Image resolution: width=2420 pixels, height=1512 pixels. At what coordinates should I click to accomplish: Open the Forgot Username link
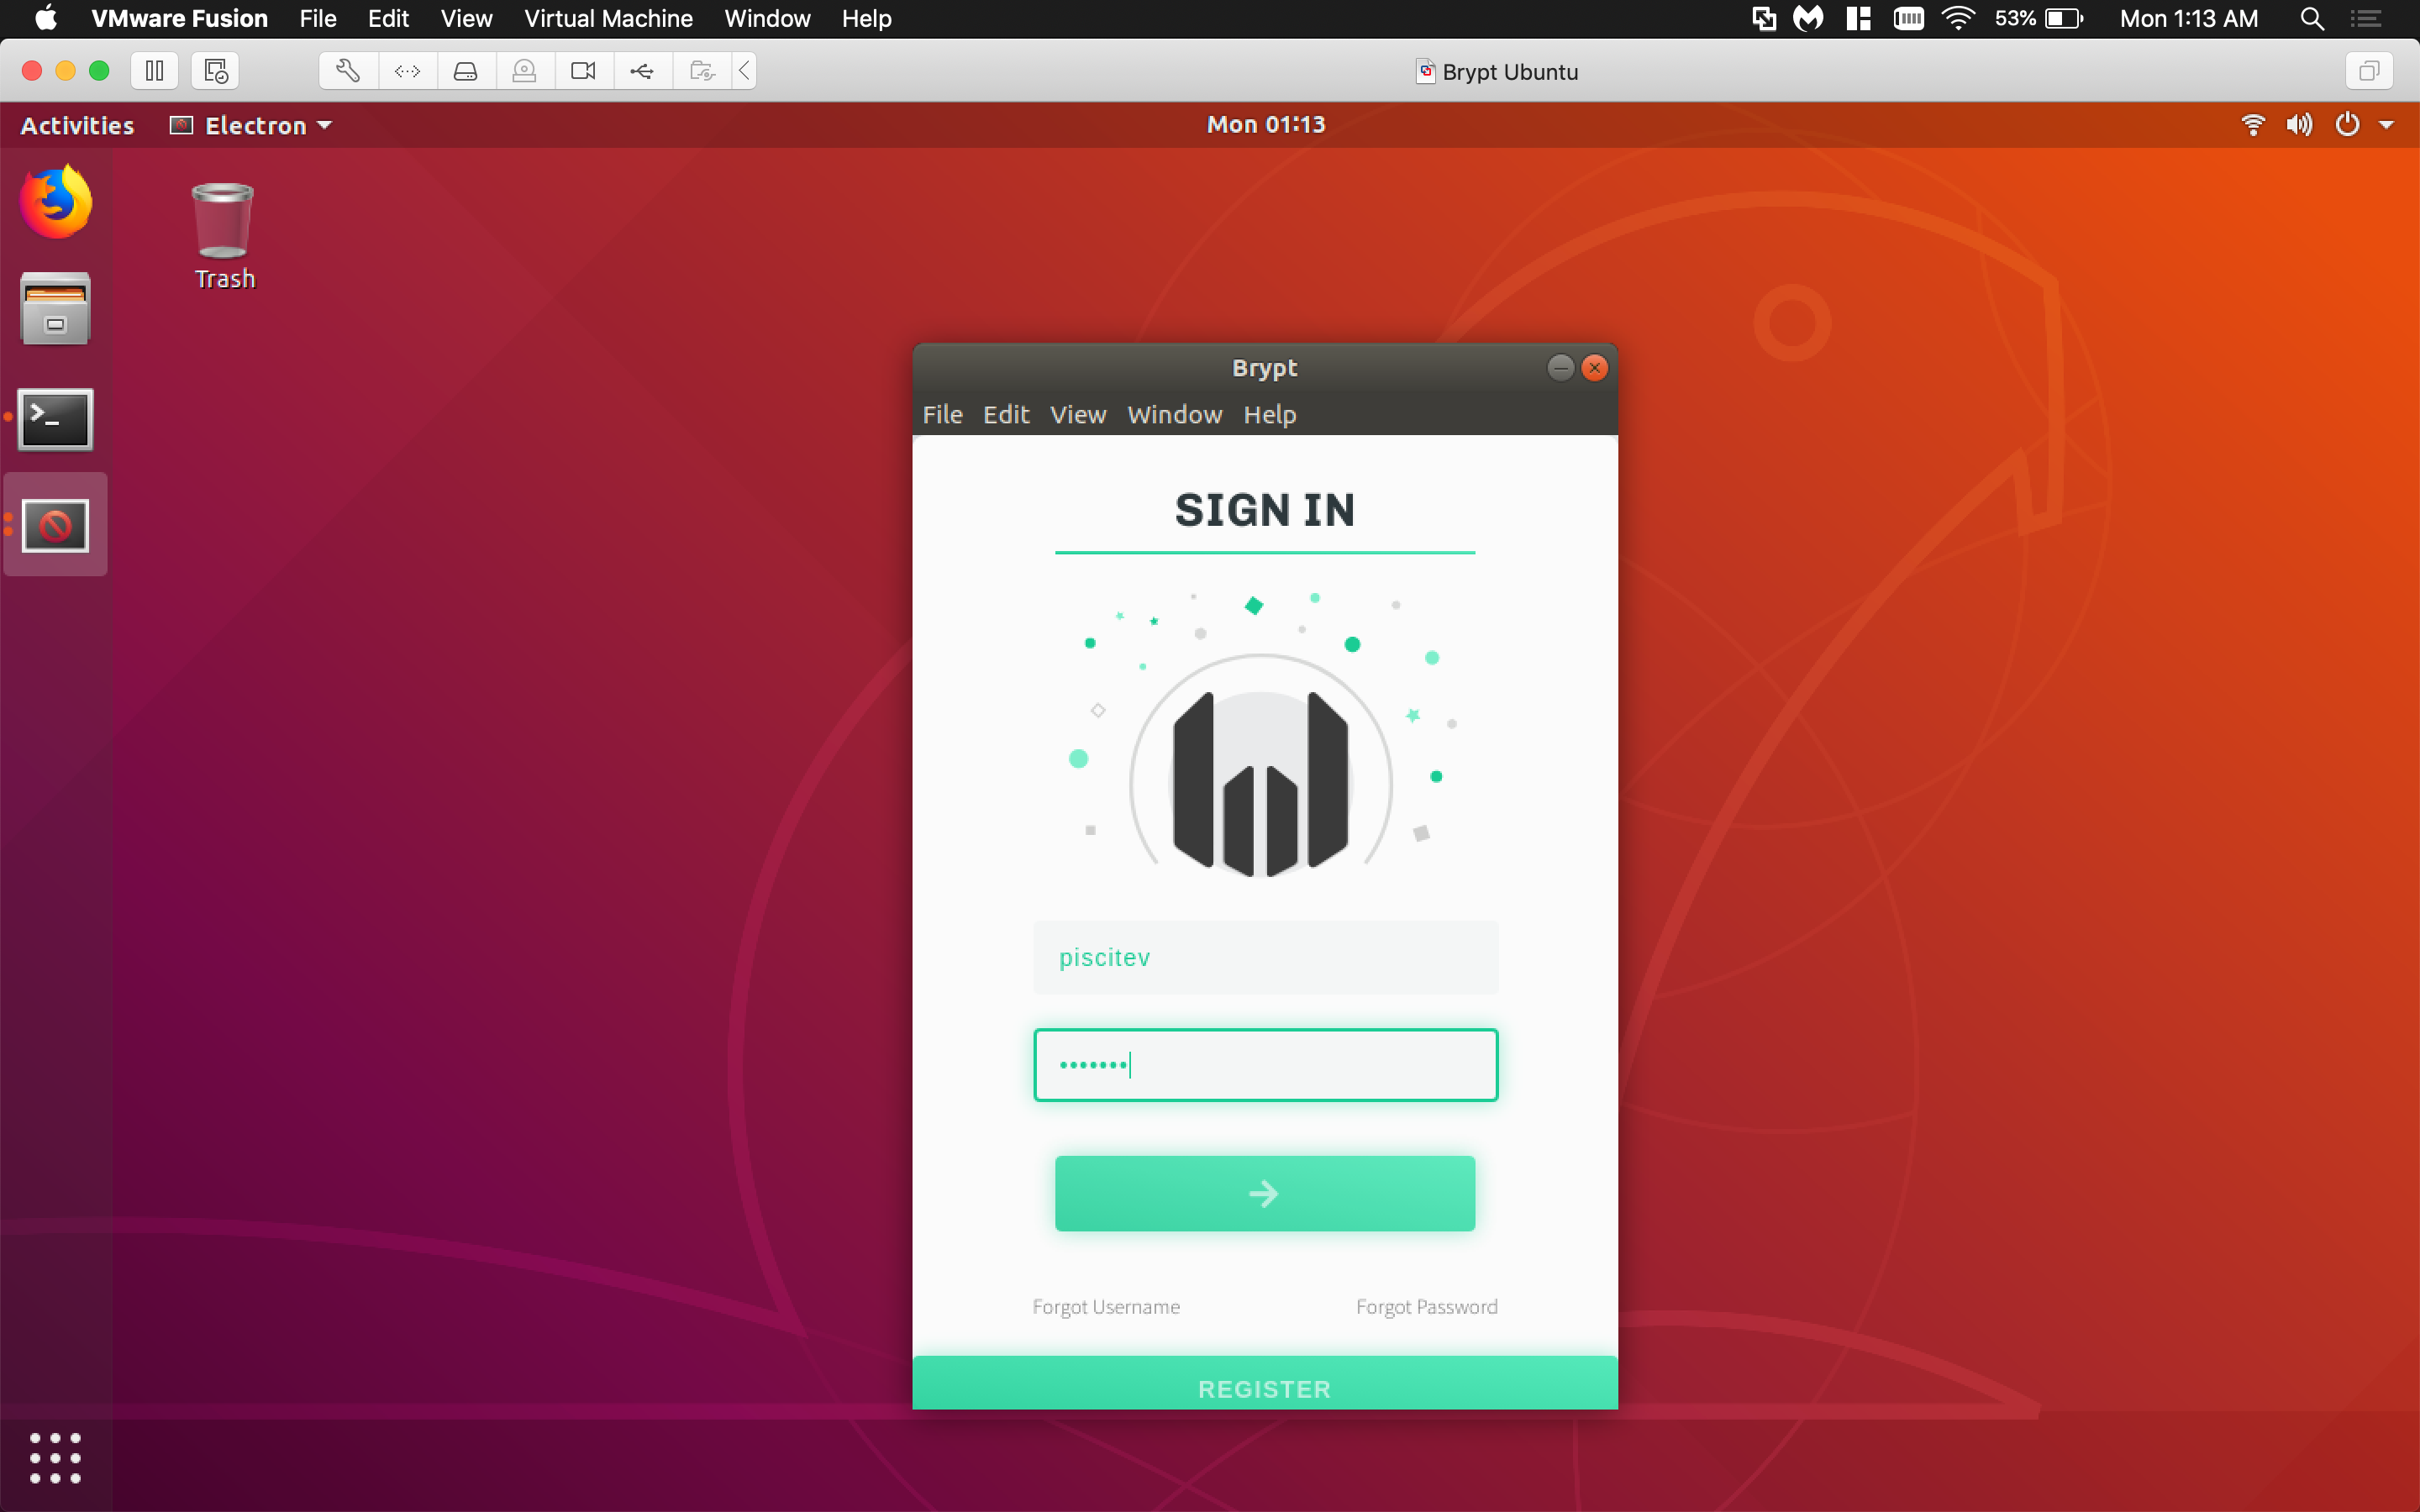pyautogui.click(x=1106, y=1307)
